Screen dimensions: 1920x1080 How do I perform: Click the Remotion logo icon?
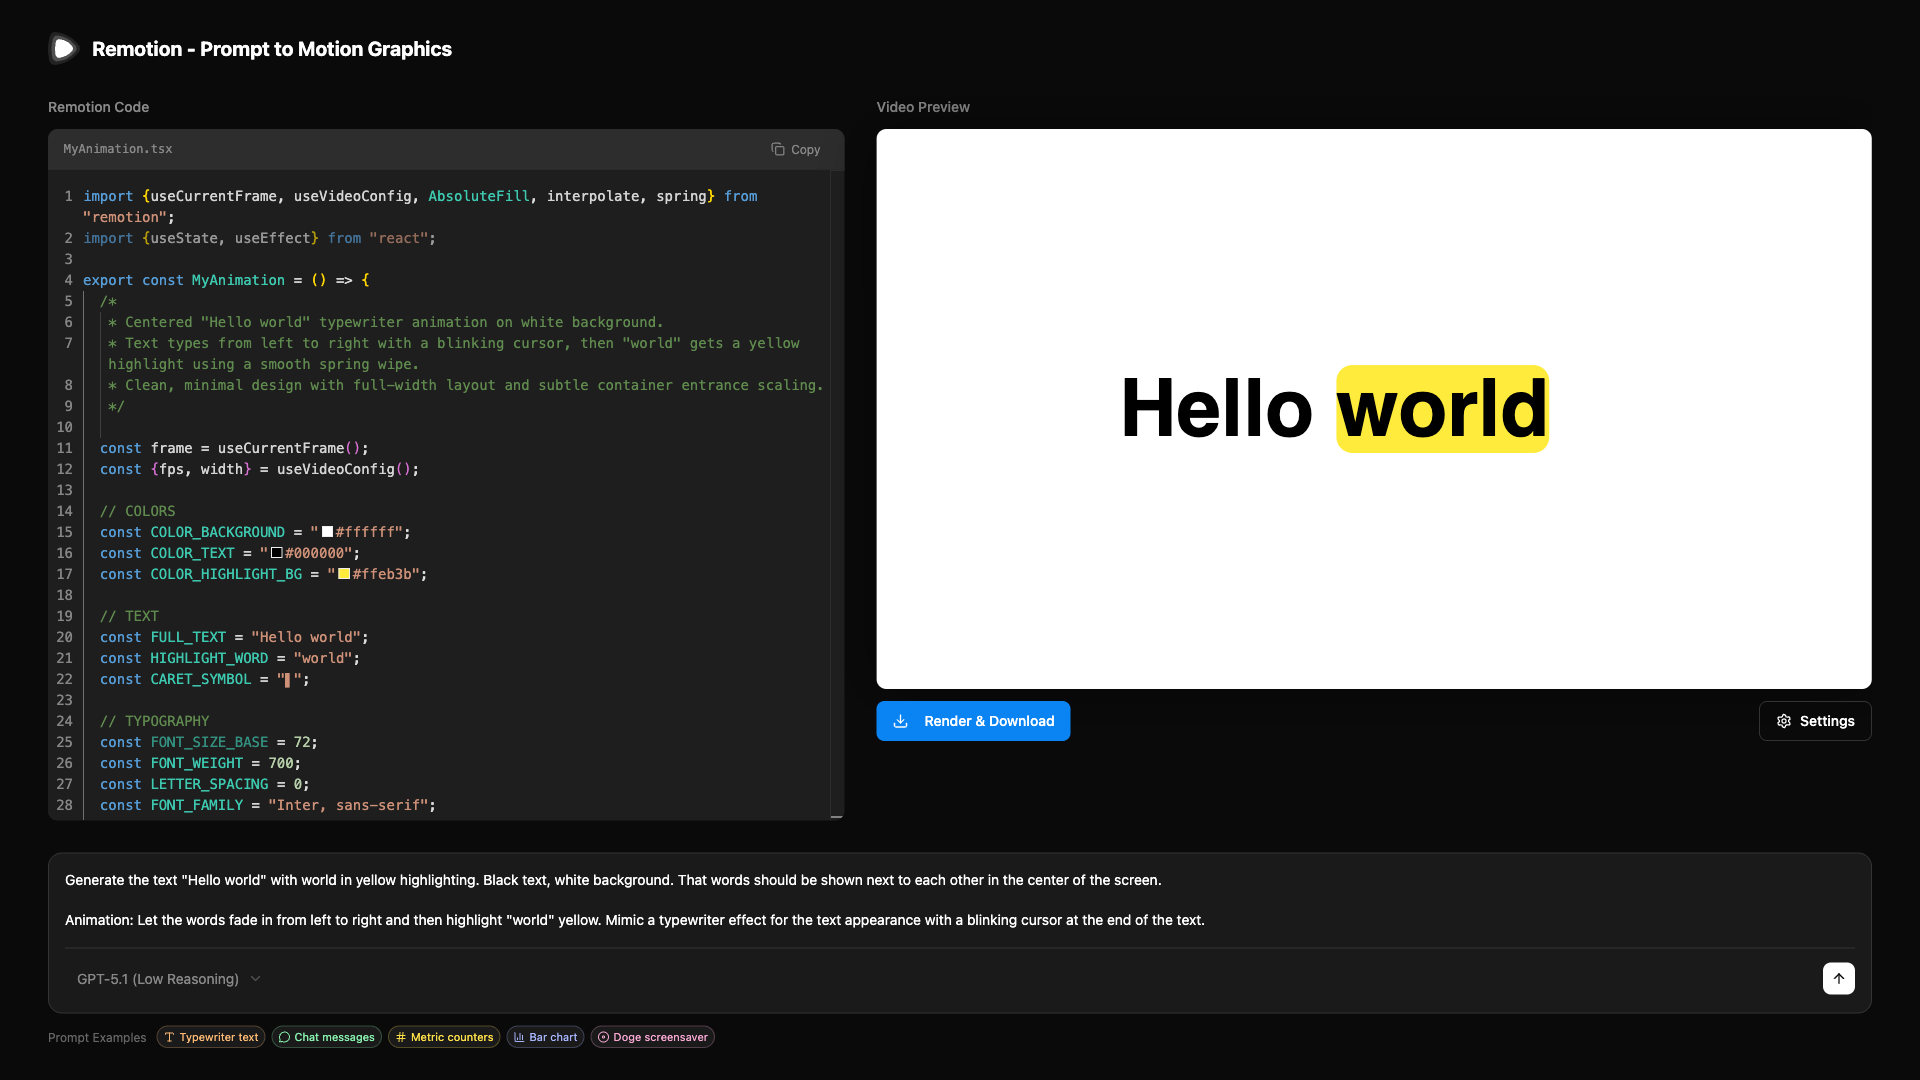[63, 48]
